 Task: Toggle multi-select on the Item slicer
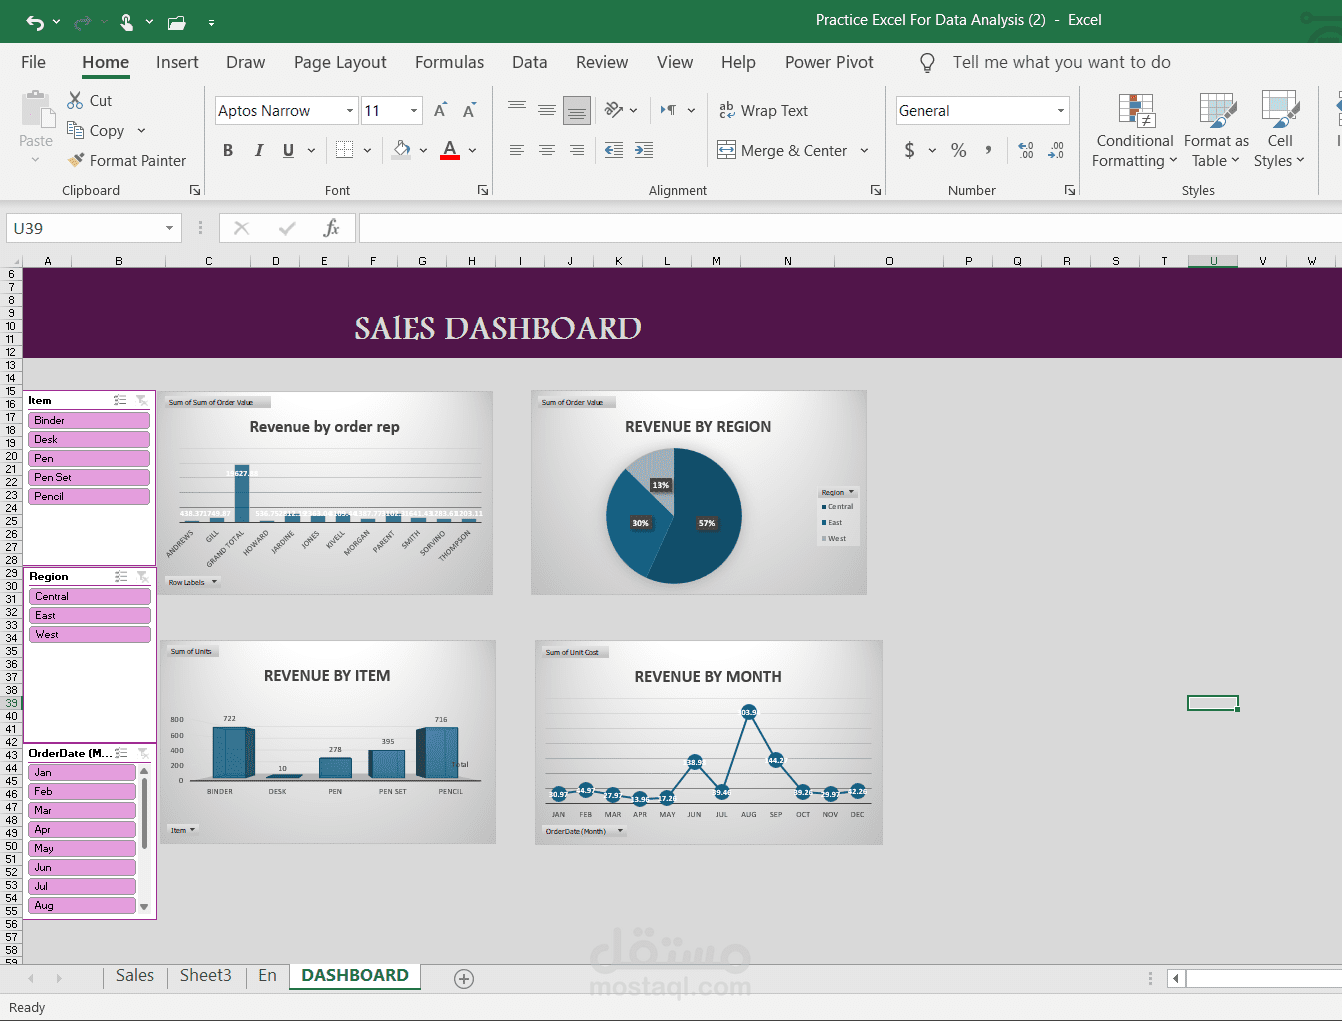tap(120, 400)
